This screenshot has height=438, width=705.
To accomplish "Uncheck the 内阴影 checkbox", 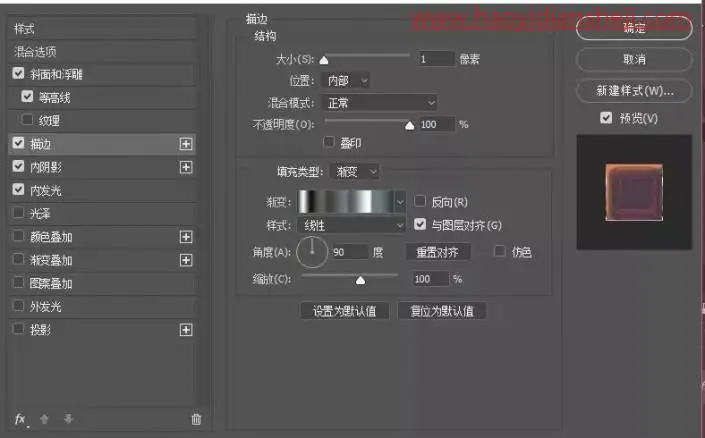I will tap(18, 166).
